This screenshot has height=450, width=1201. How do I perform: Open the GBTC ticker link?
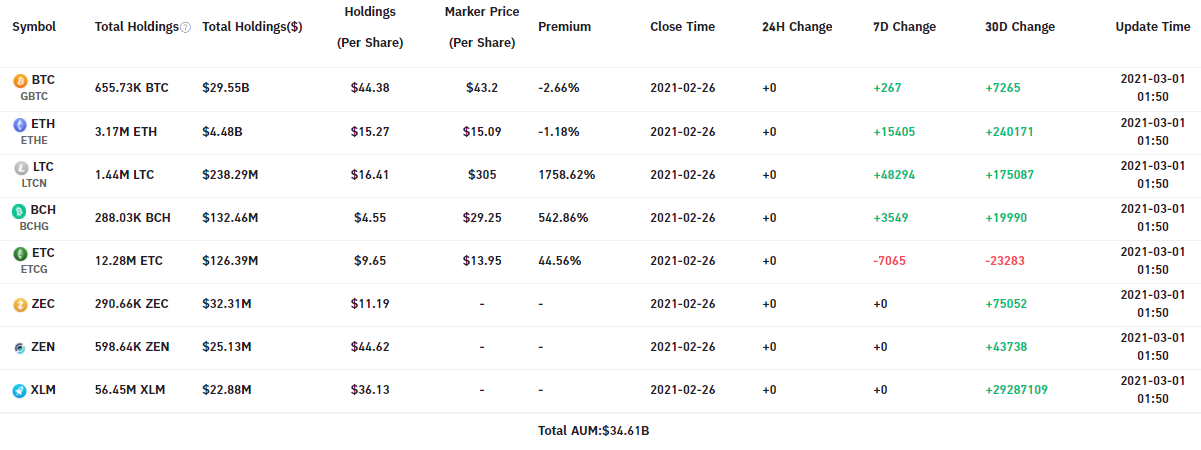pos(34,97)
